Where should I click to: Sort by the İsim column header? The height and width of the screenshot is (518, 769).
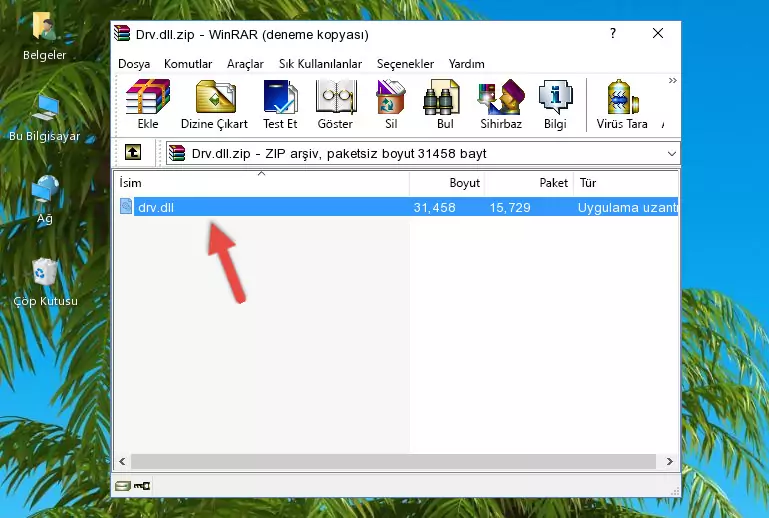click(x=262, y=183)
